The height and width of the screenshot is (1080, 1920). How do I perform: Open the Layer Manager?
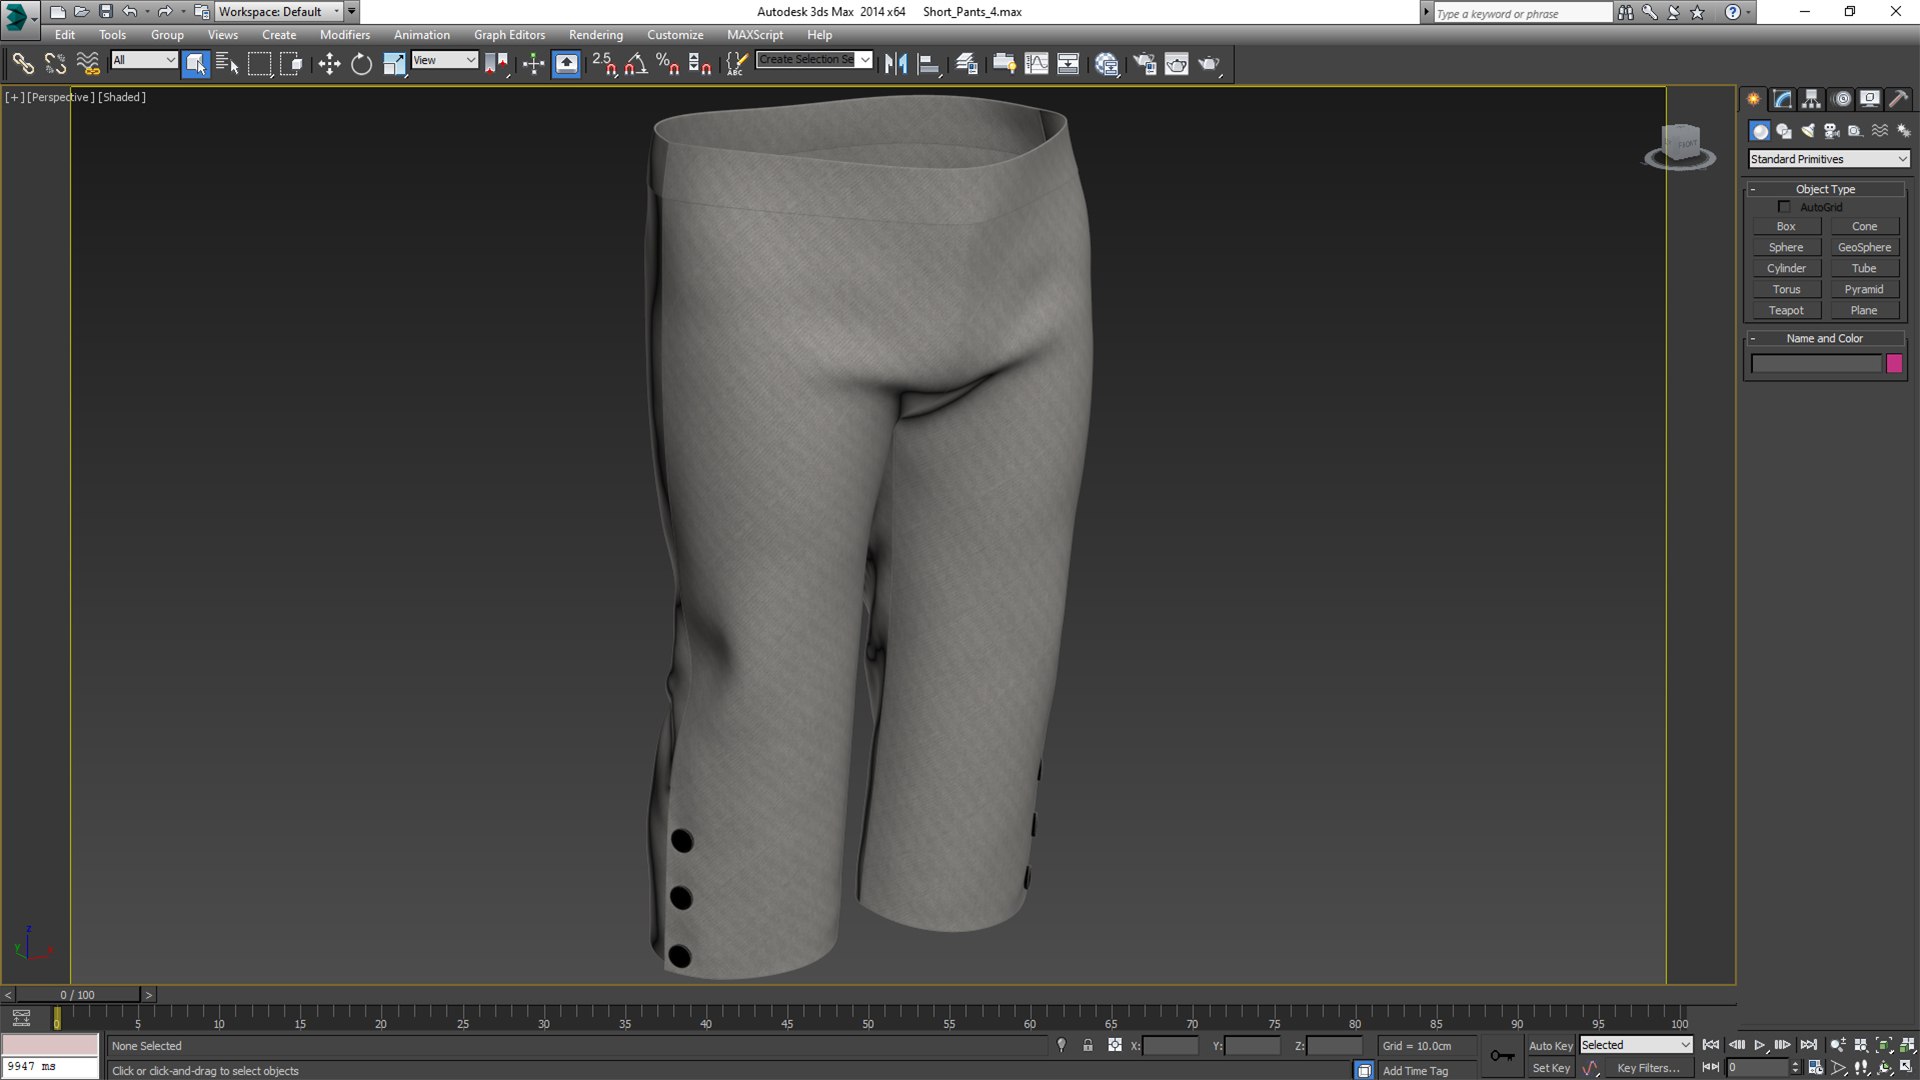966,64
